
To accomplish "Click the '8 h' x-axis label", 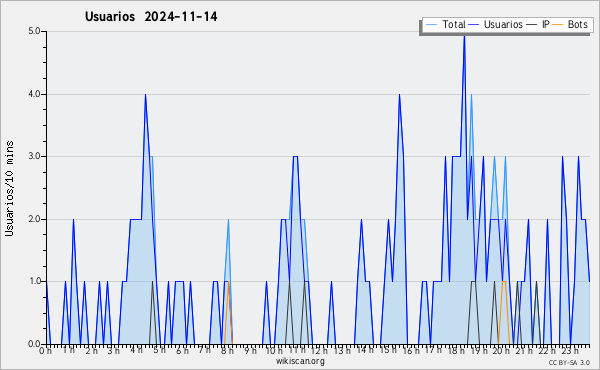I will (227, 351).
